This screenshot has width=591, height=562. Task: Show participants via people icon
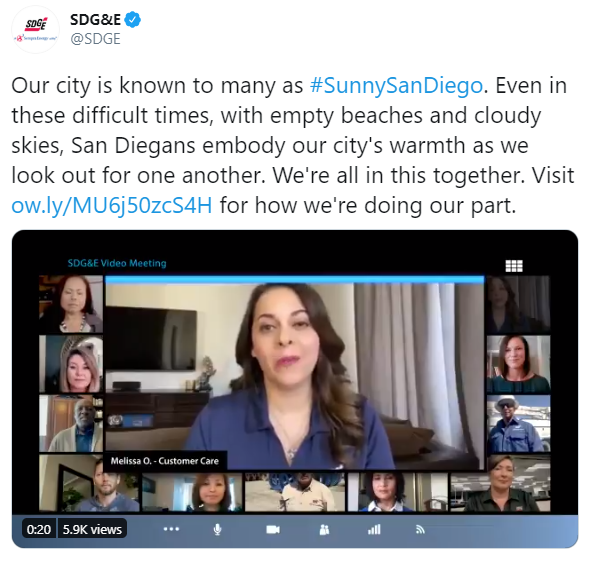click(x=324, y=530)
